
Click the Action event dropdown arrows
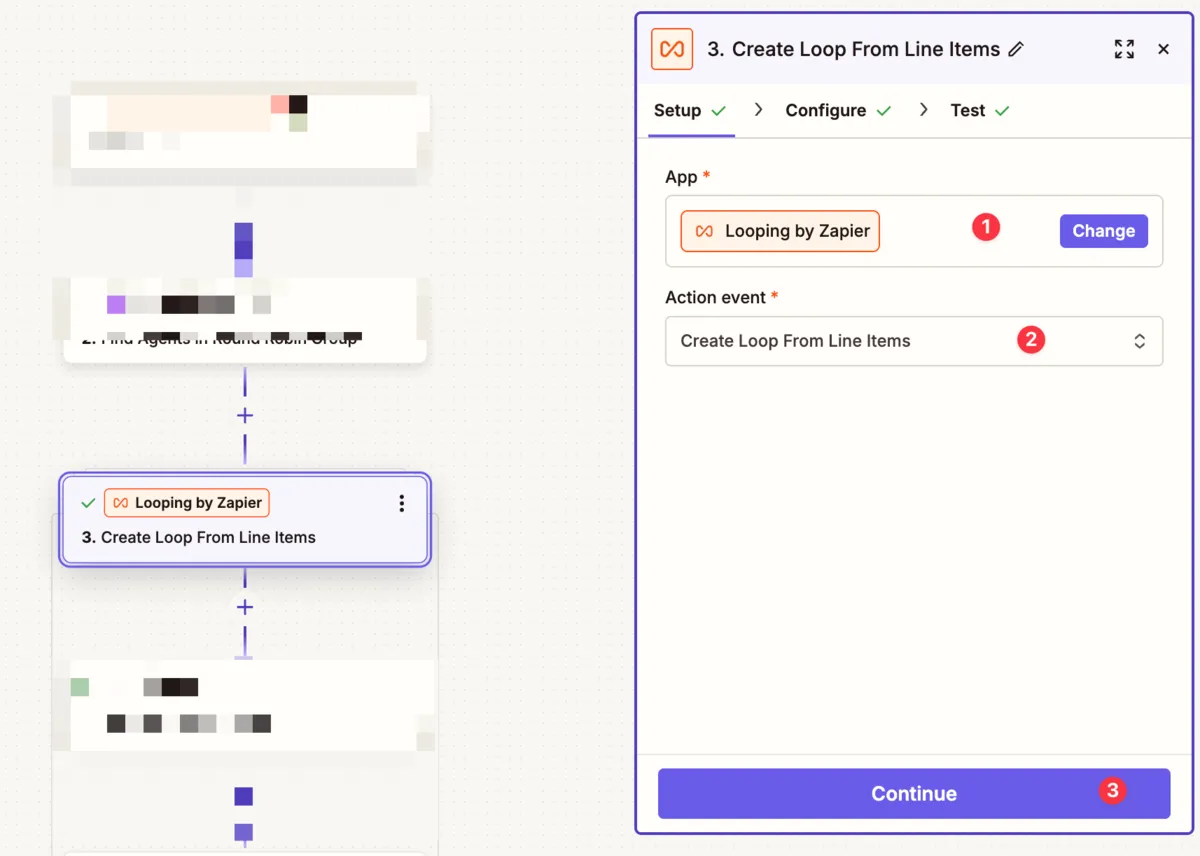1139,341
